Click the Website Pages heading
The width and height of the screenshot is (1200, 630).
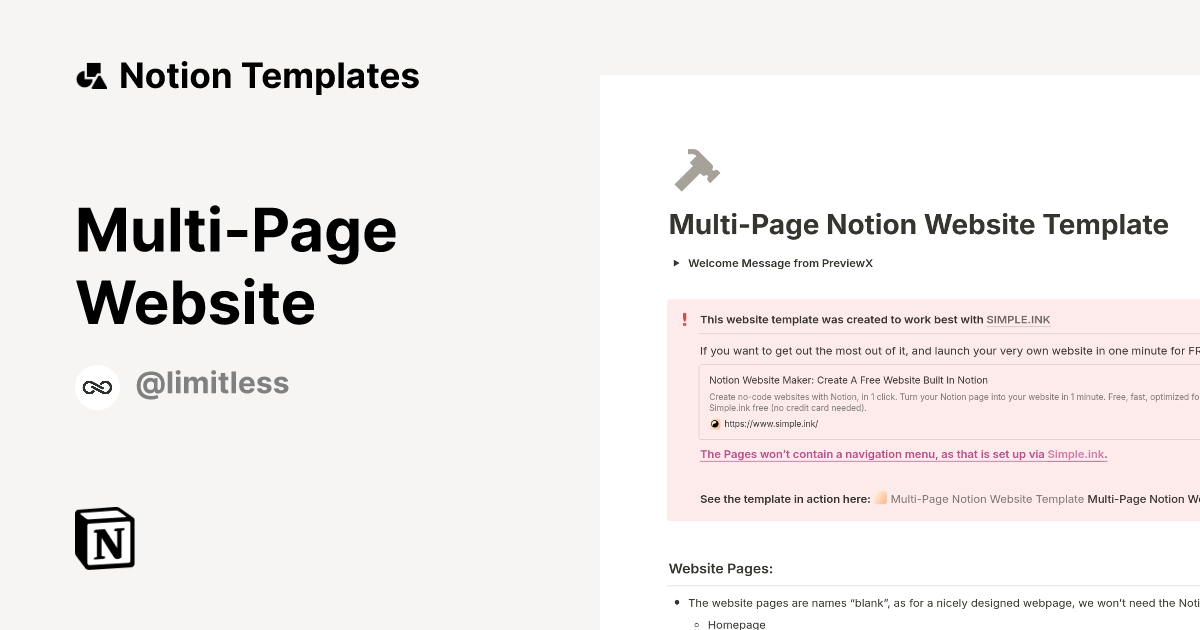721,568
